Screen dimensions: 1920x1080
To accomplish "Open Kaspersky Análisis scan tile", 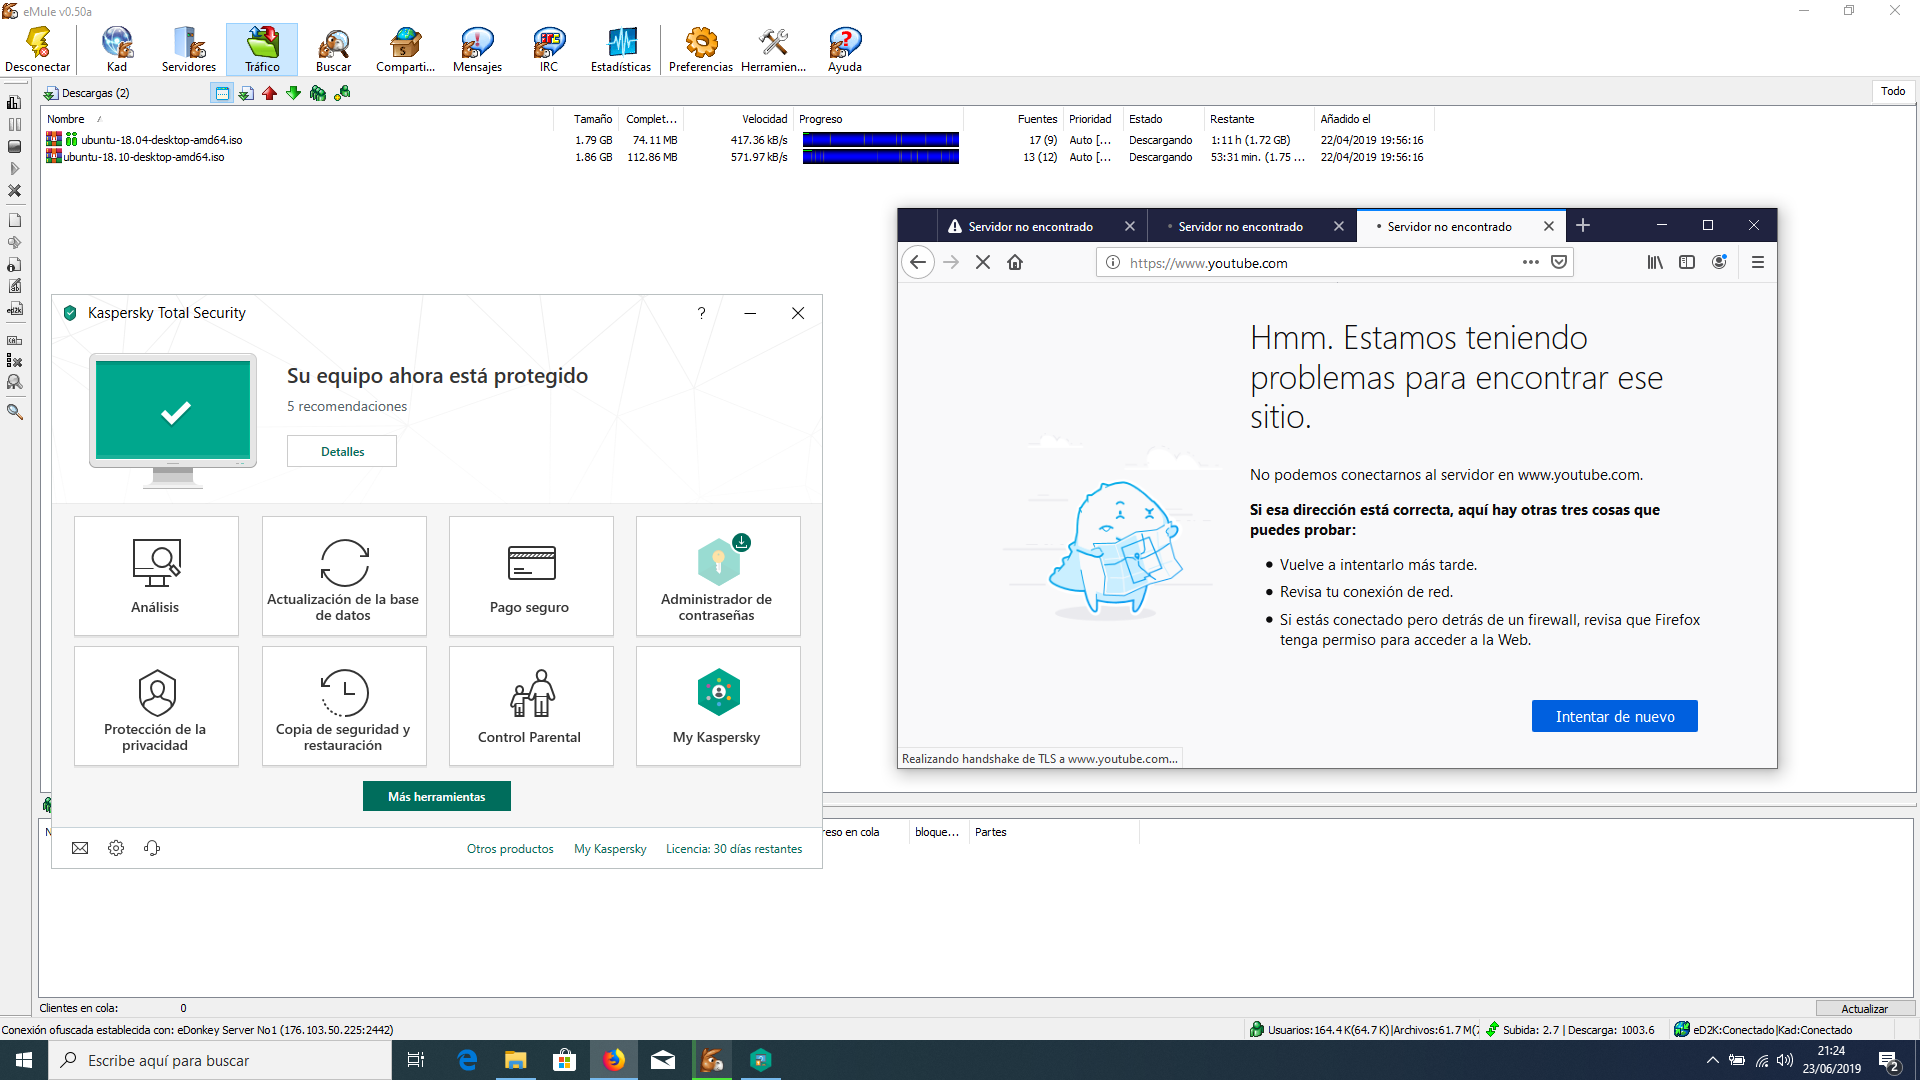I will (156, 575).
